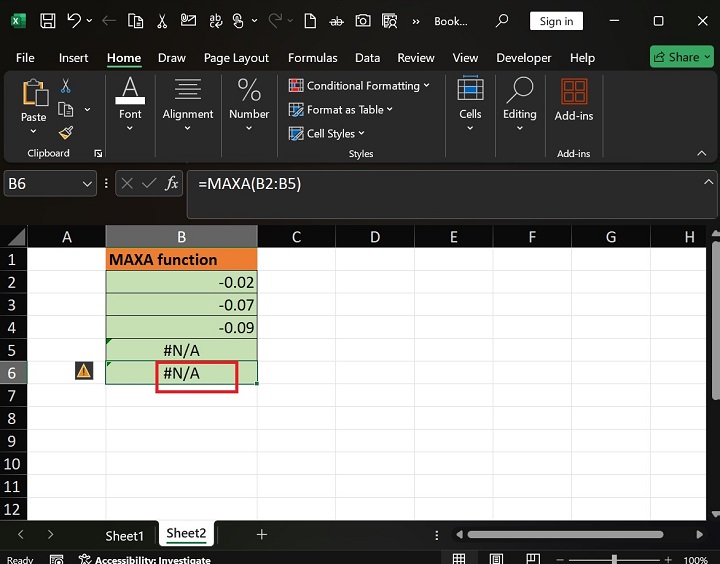Click the New blank workbook page icon
Viewport: 720px width, 564px height.
click(310, 21)
